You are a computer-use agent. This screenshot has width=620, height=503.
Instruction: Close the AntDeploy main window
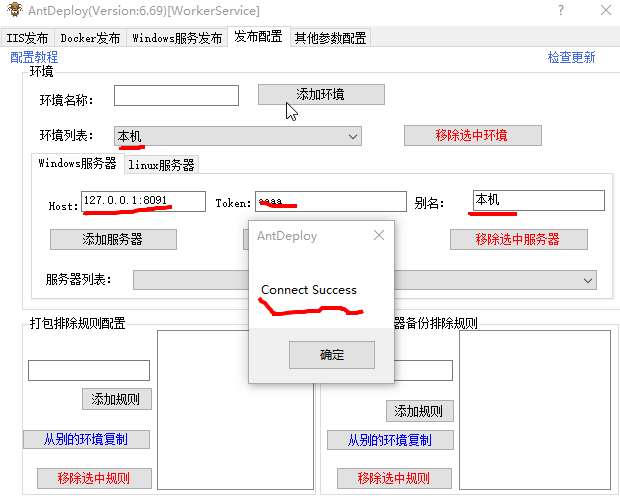(606, 10)
